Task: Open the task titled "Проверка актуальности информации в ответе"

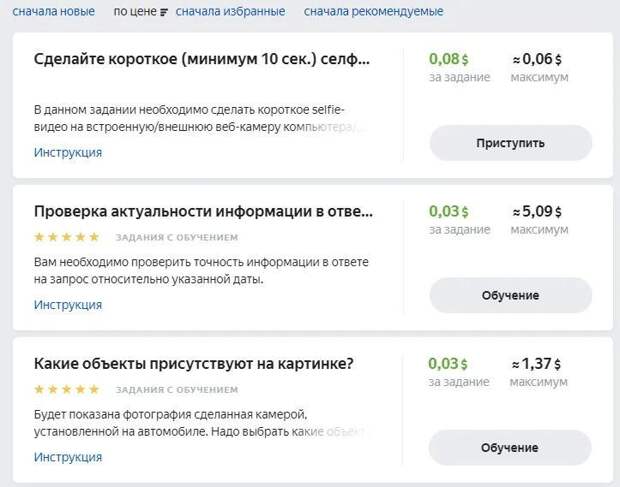Action: point(203,211)
